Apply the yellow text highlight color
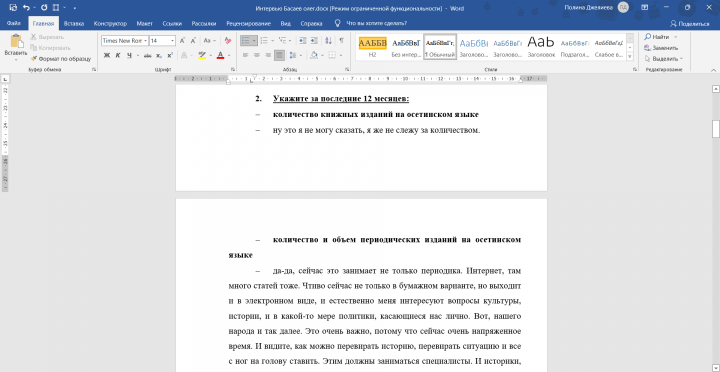This screenshot has height=372, width=720. tap(202, 55)
